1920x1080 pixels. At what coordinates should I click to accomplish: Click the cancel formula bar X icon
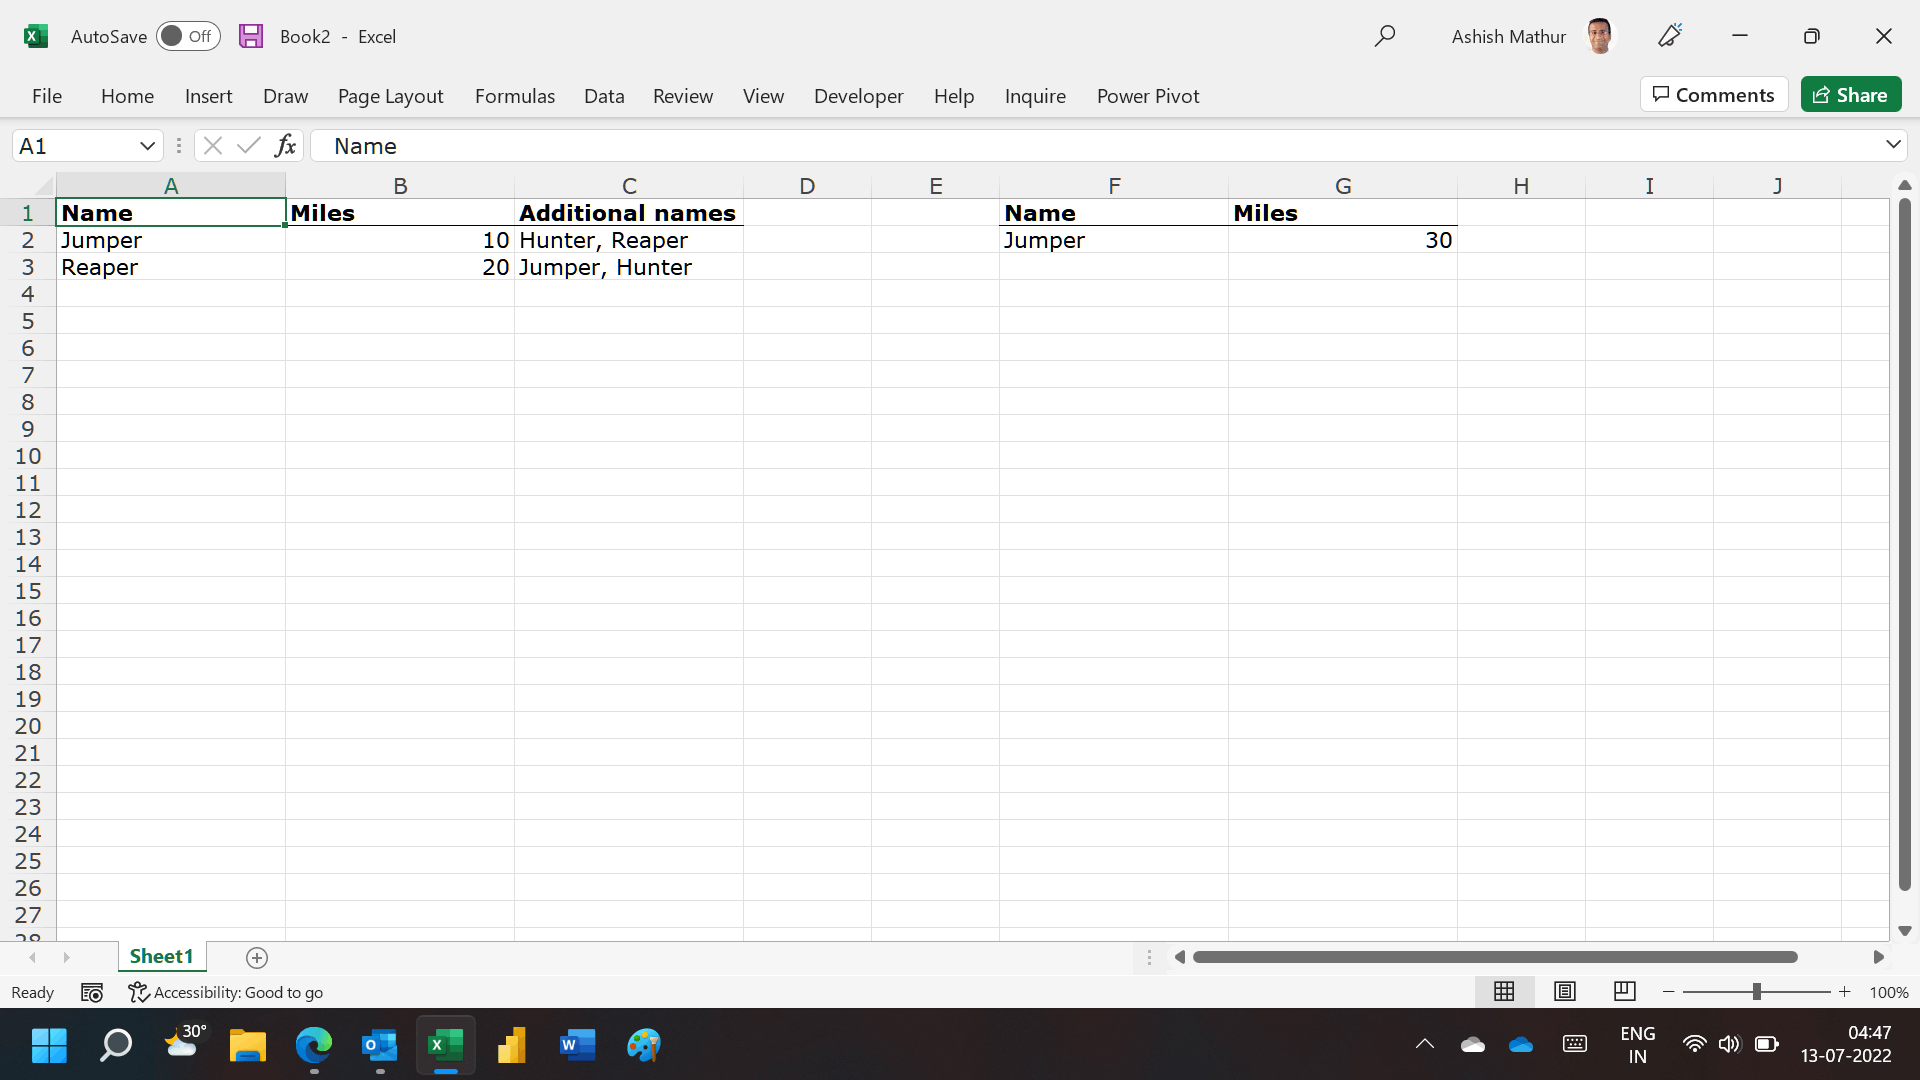point(212,145)
